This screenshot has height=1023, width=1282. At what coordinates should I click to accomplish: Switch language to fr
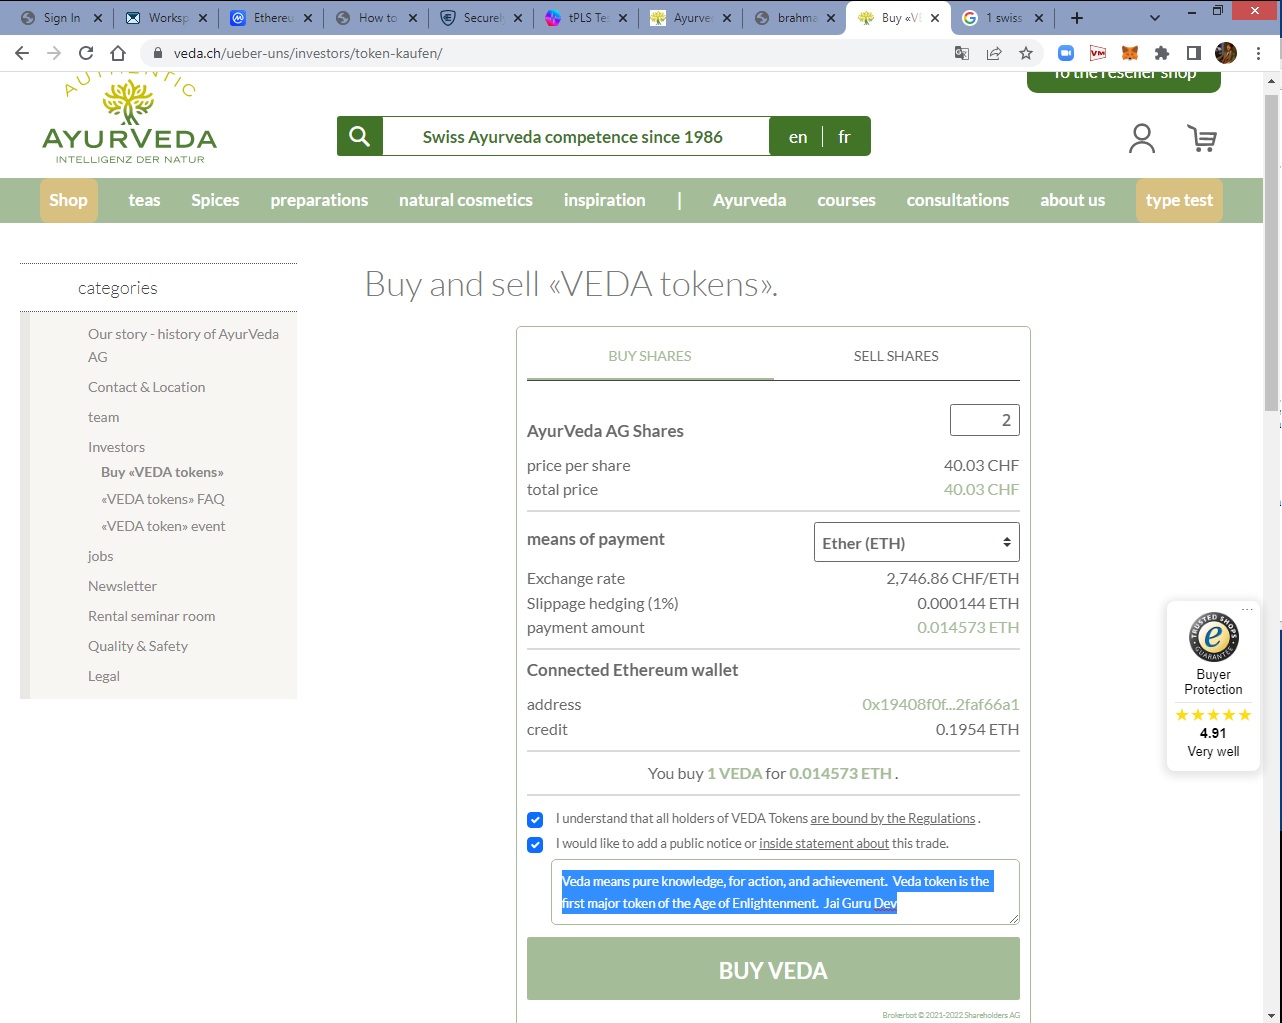(x=844, y=137)
